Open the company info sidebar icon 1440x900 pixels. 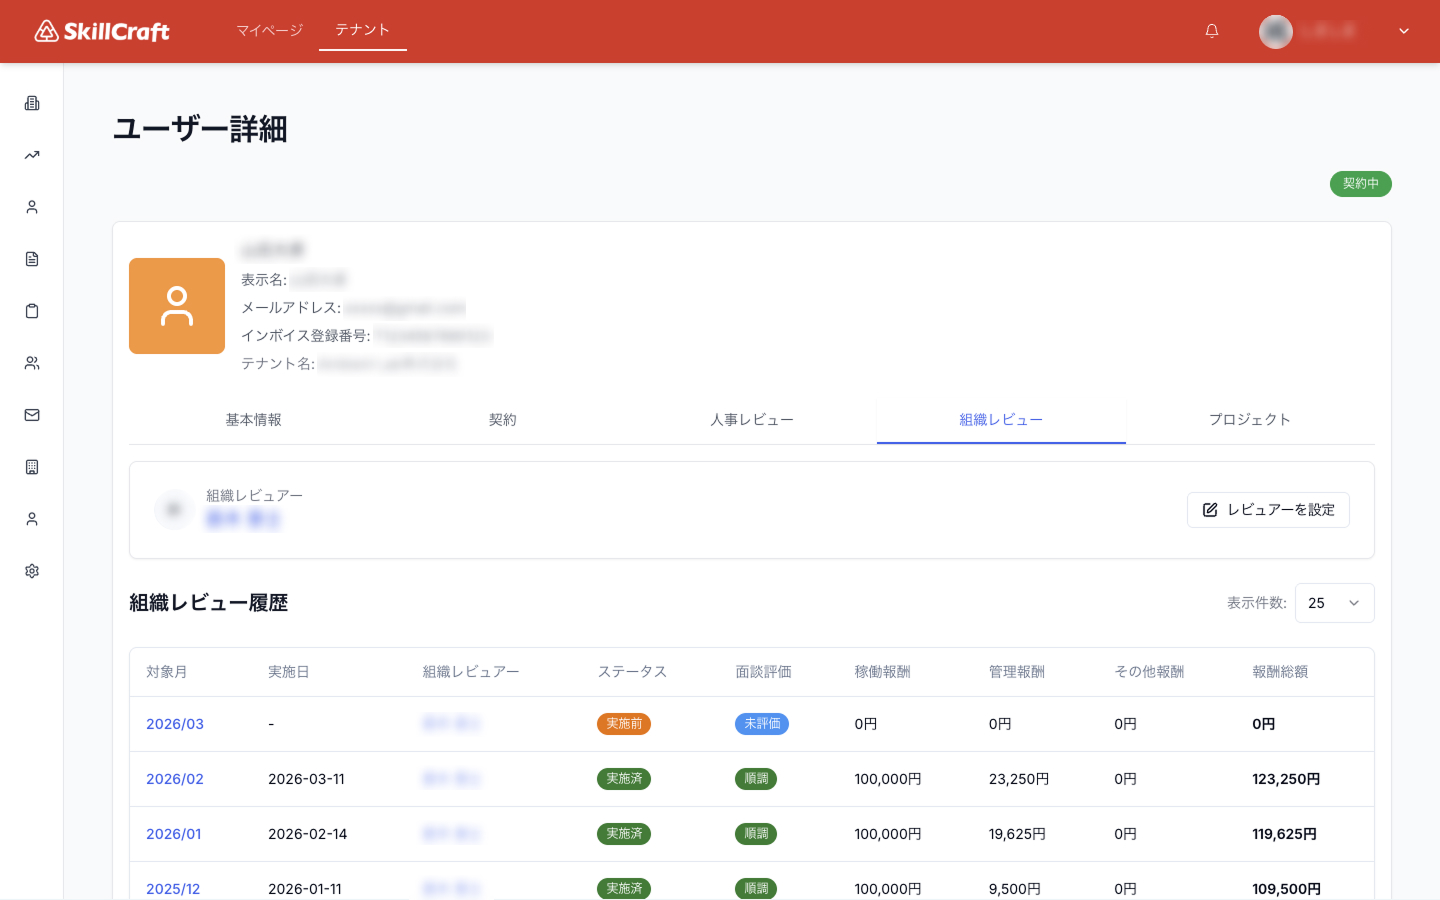tap(31, 102)
